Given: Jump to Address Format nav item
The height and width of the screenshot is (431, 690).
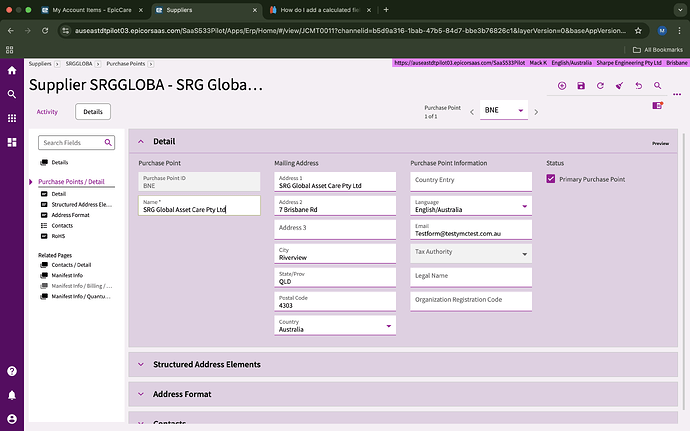Looking at the screenshot, I should click(70, 215).
